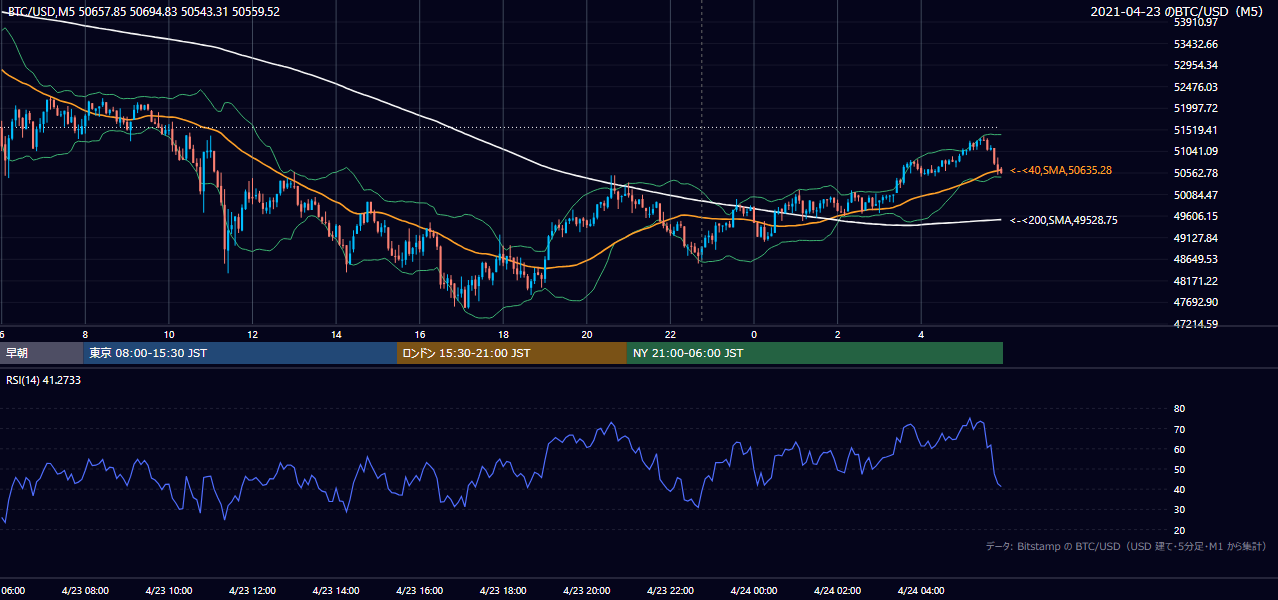Click RSI scale value 70
This screenshot has height=600, width=1278.
coord(1179,429)
